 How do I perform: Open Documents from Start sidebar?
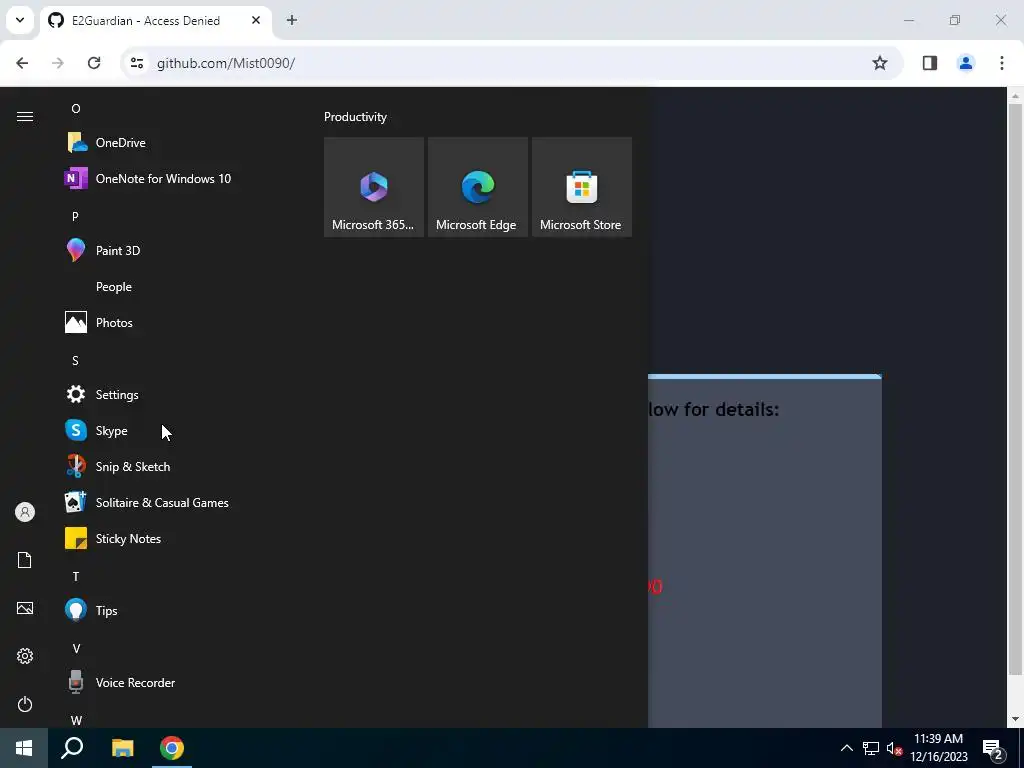[x=25, y=560]
